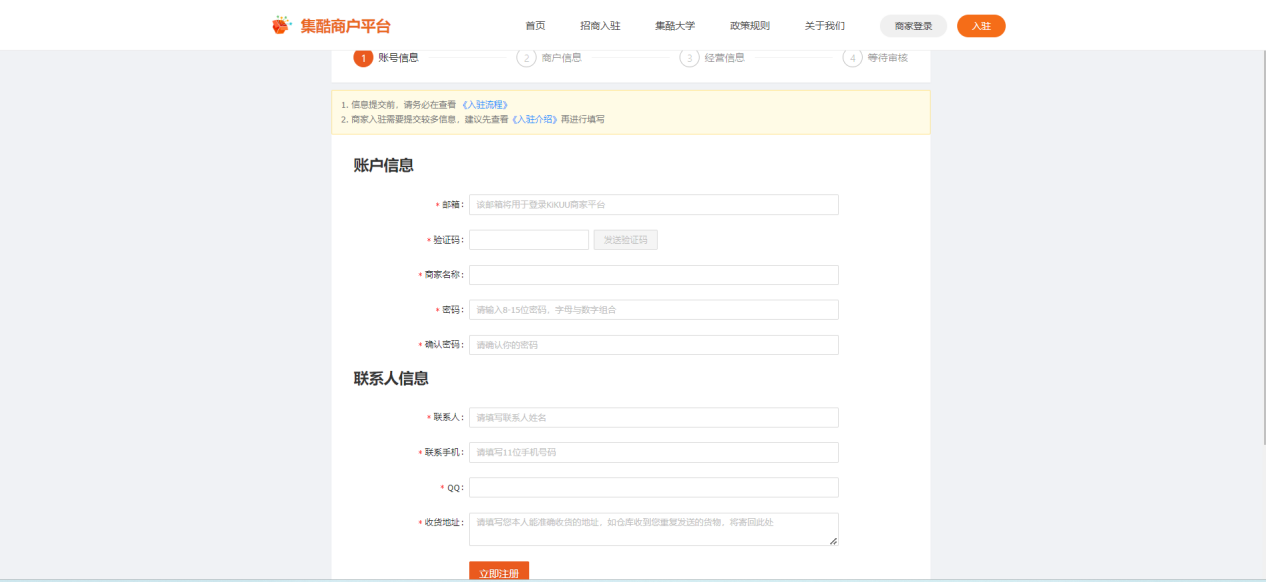Focus the 邮箱 input field
This screenshot has height=582, width=1266.
coord(653,205)
